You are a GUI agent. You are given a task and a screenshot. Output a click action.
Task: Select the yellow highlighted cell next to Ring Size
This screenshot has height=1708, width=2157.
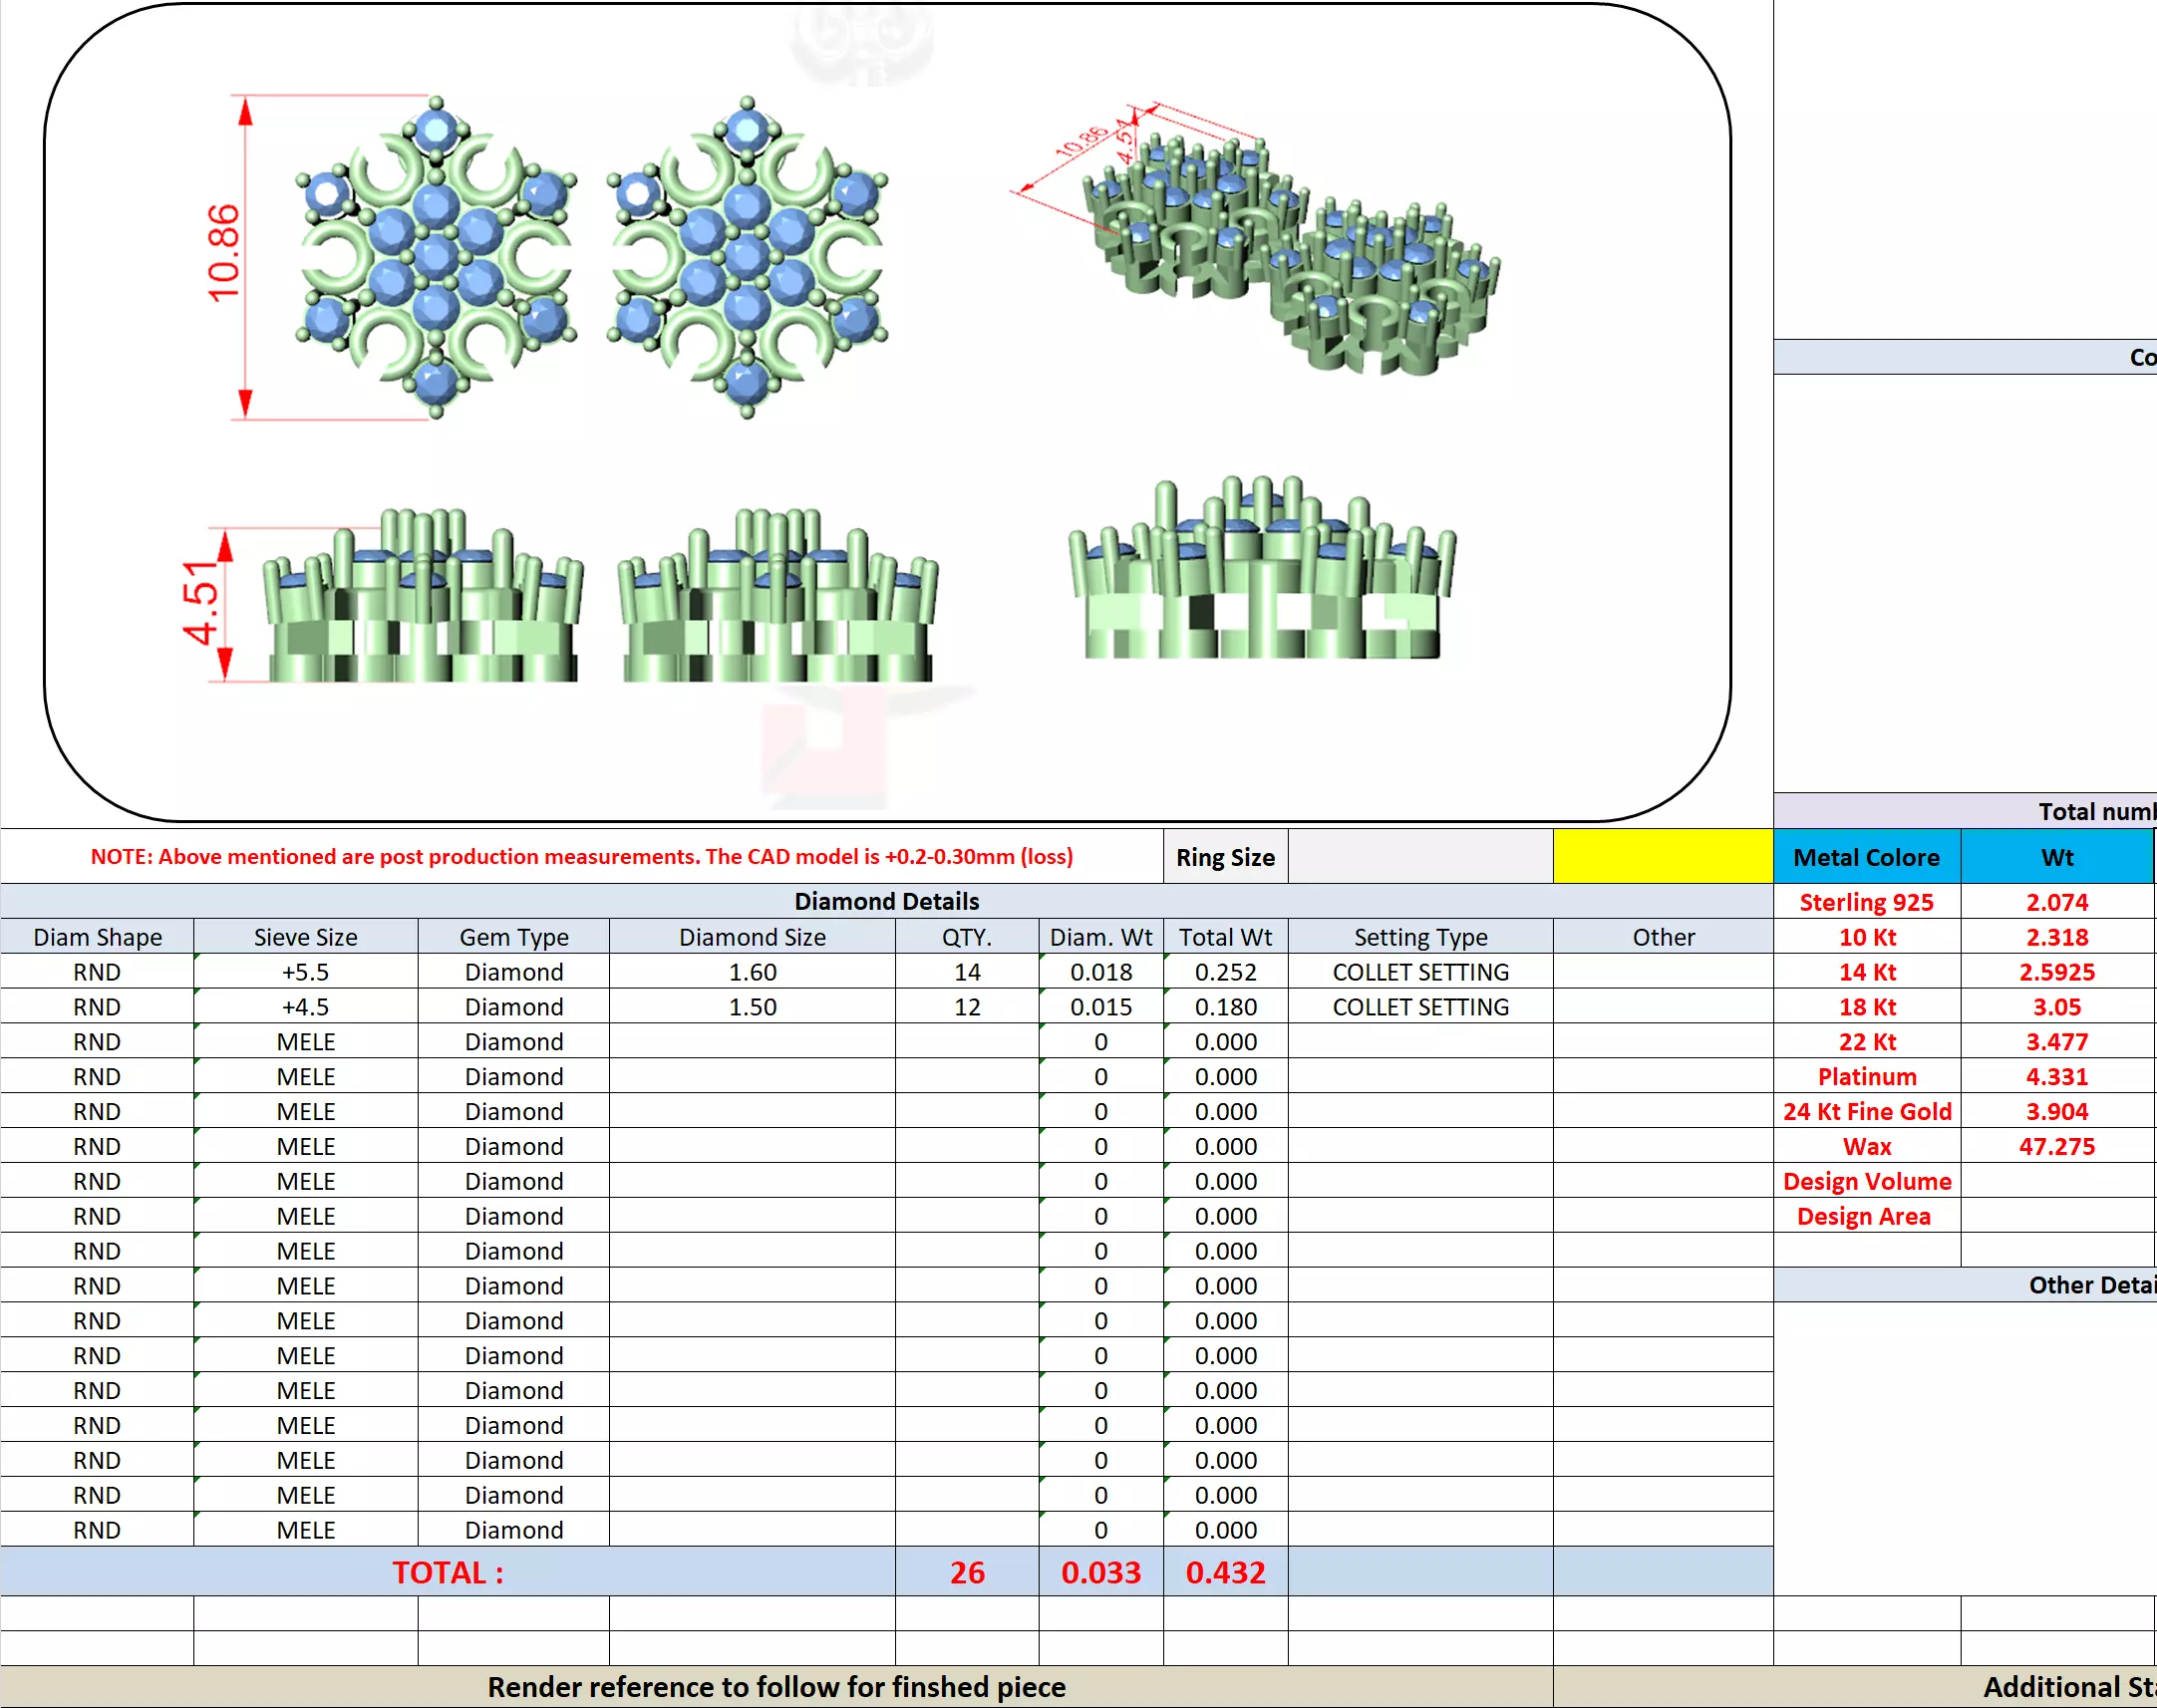pyautogui.click(x=1662, y=857)
